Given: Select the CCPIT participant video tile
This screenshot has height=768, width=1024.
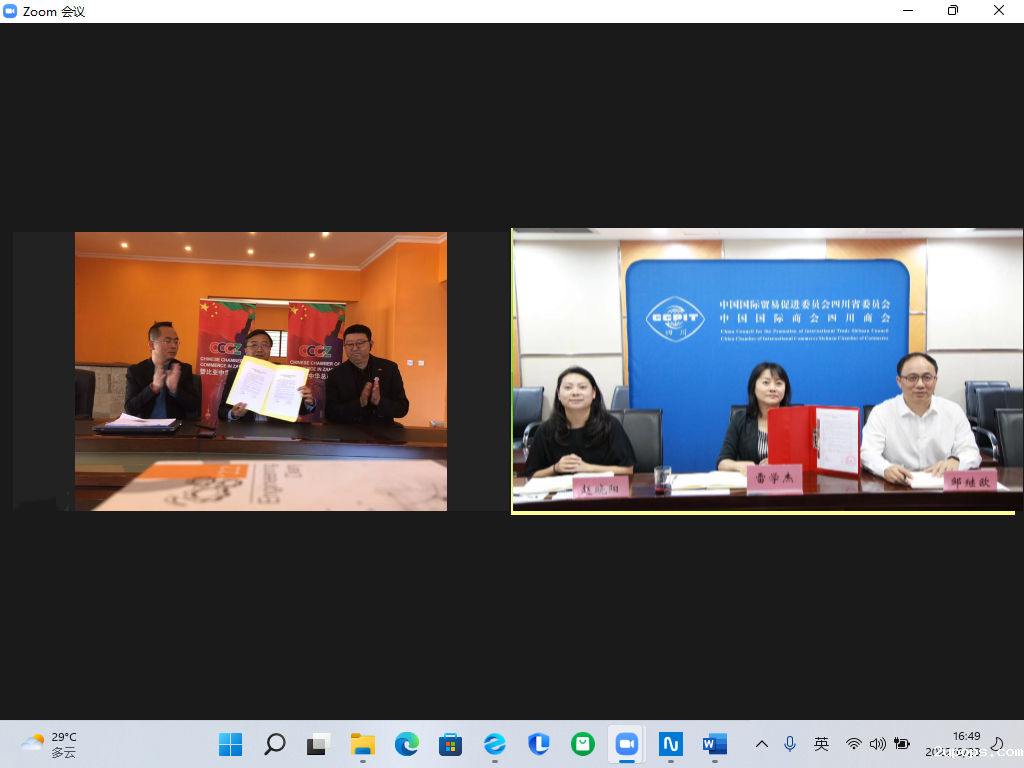Looking at the screenshot, I should pos(767,371).
